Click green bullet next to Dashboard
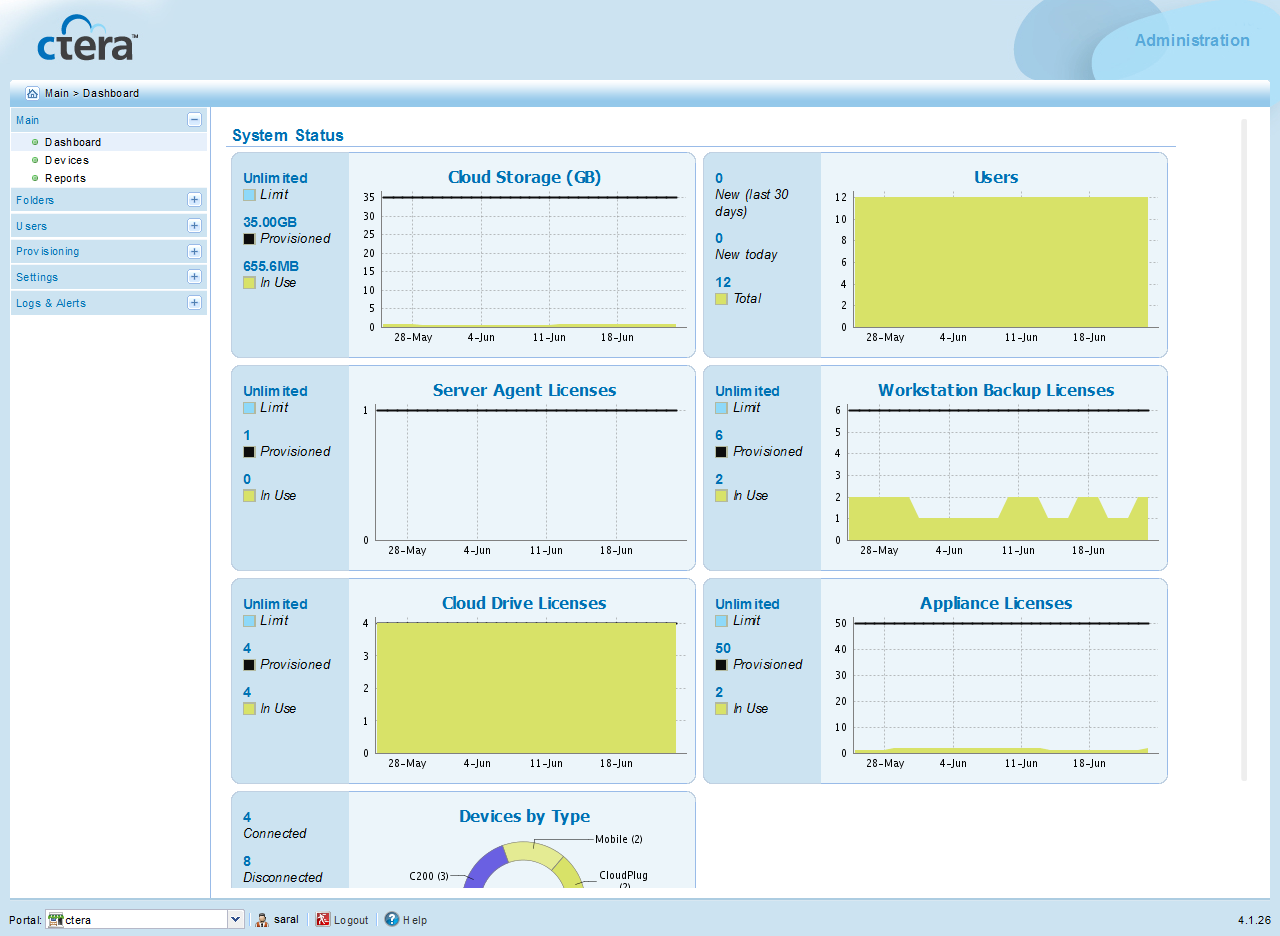The width and height of the screenshot is (1280, 936). point(35,142)
